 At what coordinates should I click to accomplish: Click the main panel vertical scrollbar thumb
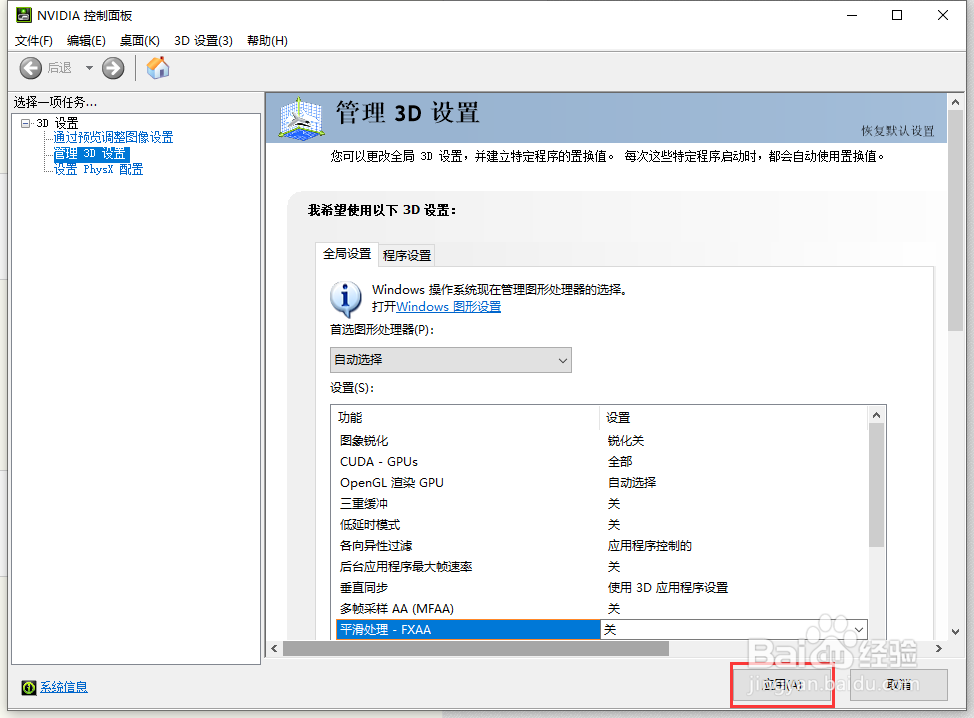(955, 221)
